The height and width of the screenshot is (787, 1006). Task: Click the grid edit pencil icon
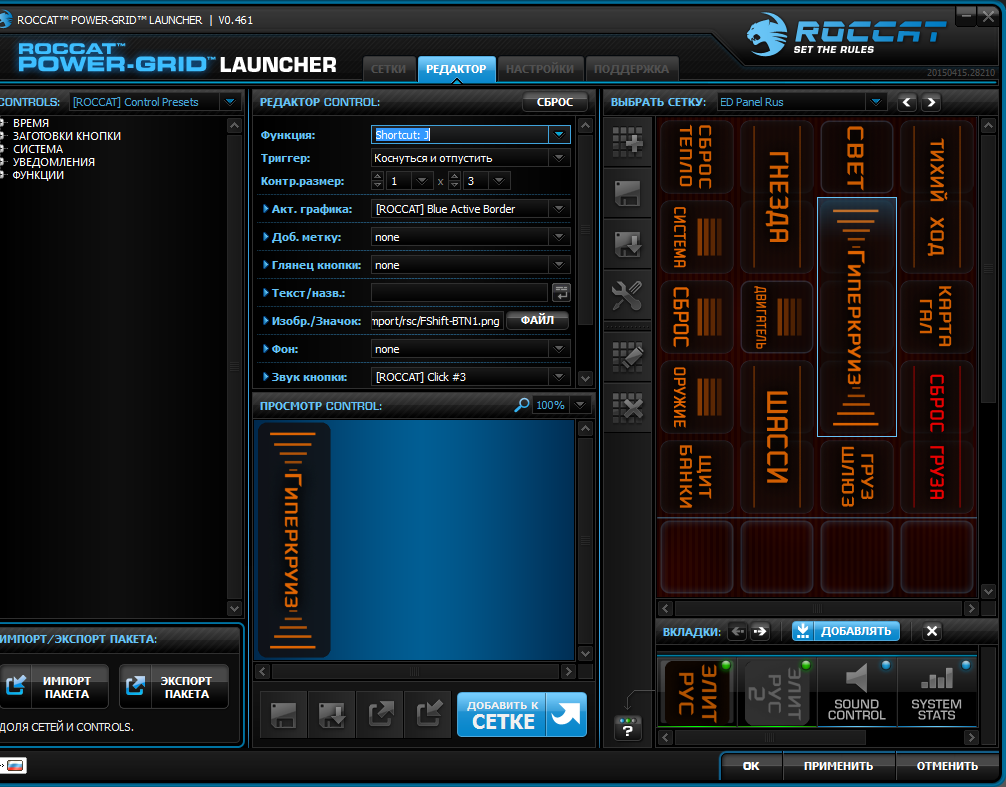[627, 356]
